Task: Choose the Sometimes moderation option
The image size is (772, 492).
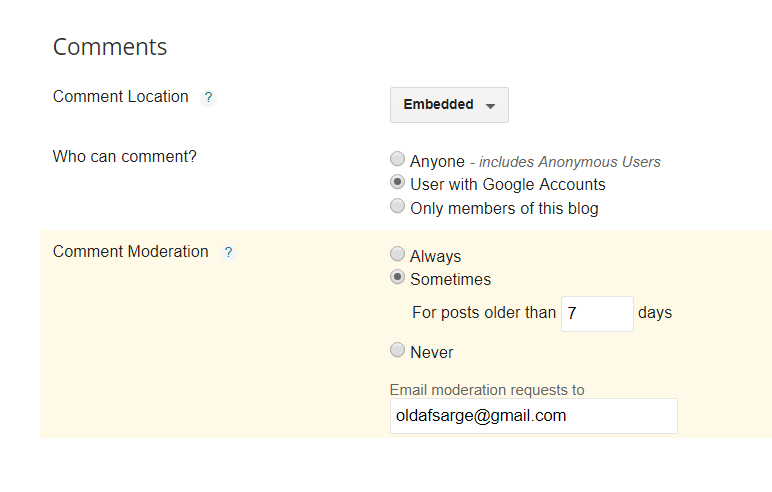Action: point(398,278)
